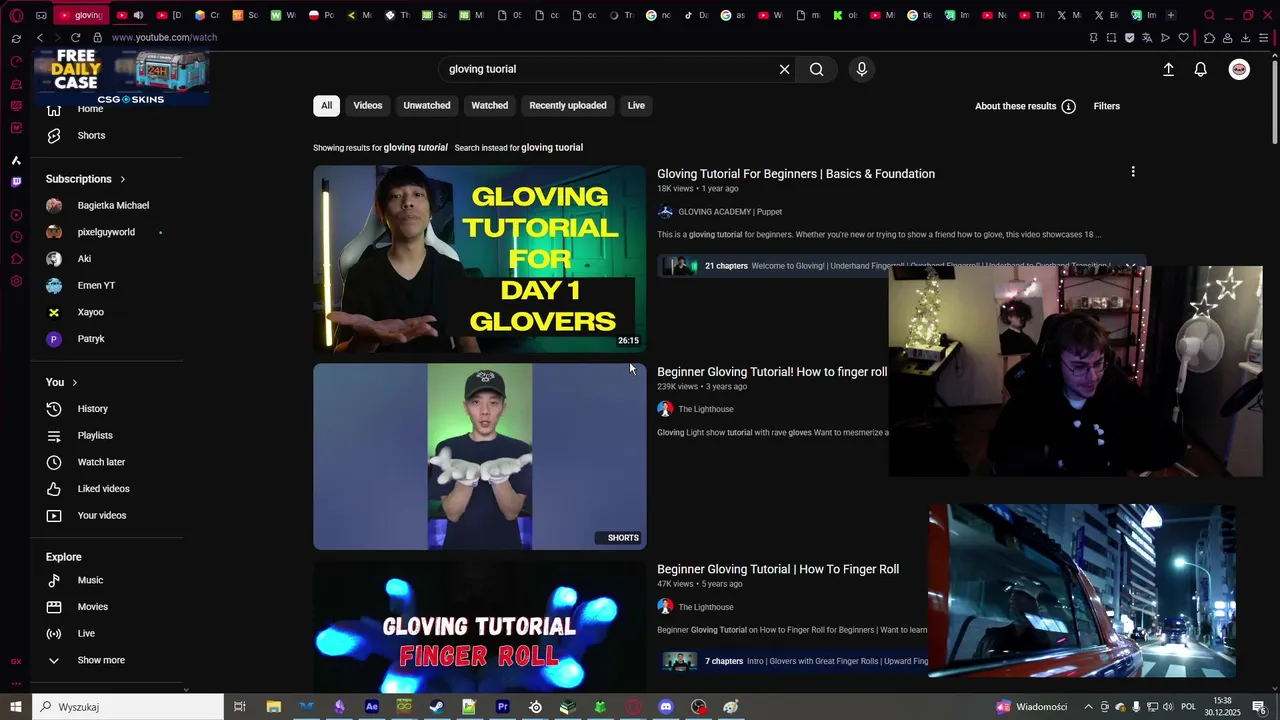Screen dimensions: 1280x720
Task: Open Gloving Tutorial For Beginners title
Action: [x=796, y=174]
